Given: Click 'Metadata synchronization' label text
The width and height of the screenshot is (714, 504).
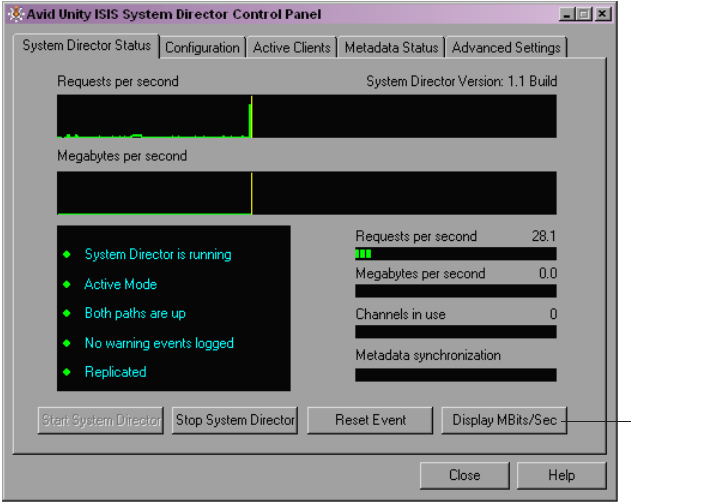Looking at the screenshot, I should (428, 355).
